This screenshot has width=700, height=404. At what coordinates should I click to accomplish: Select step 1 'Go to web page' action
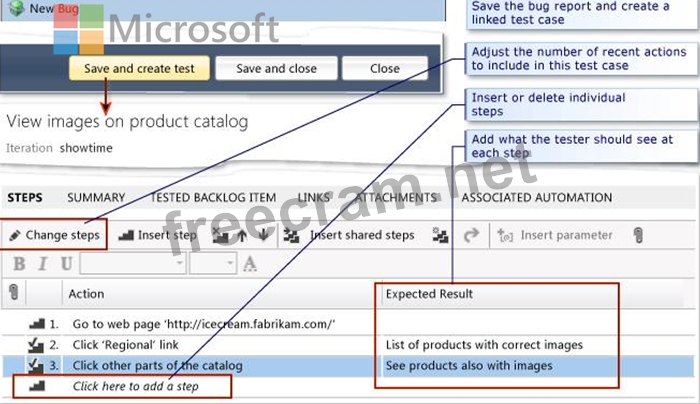204,324
